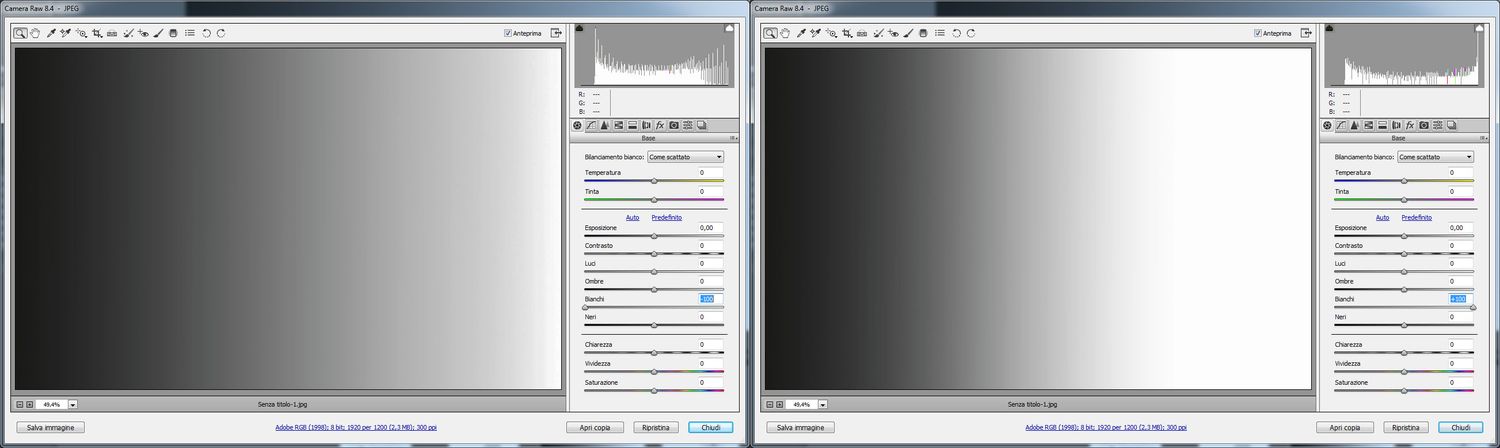Click the Contrasto value field in right window
Image resolution: width=1500 pixels, height=448 pixels.
1461,245
